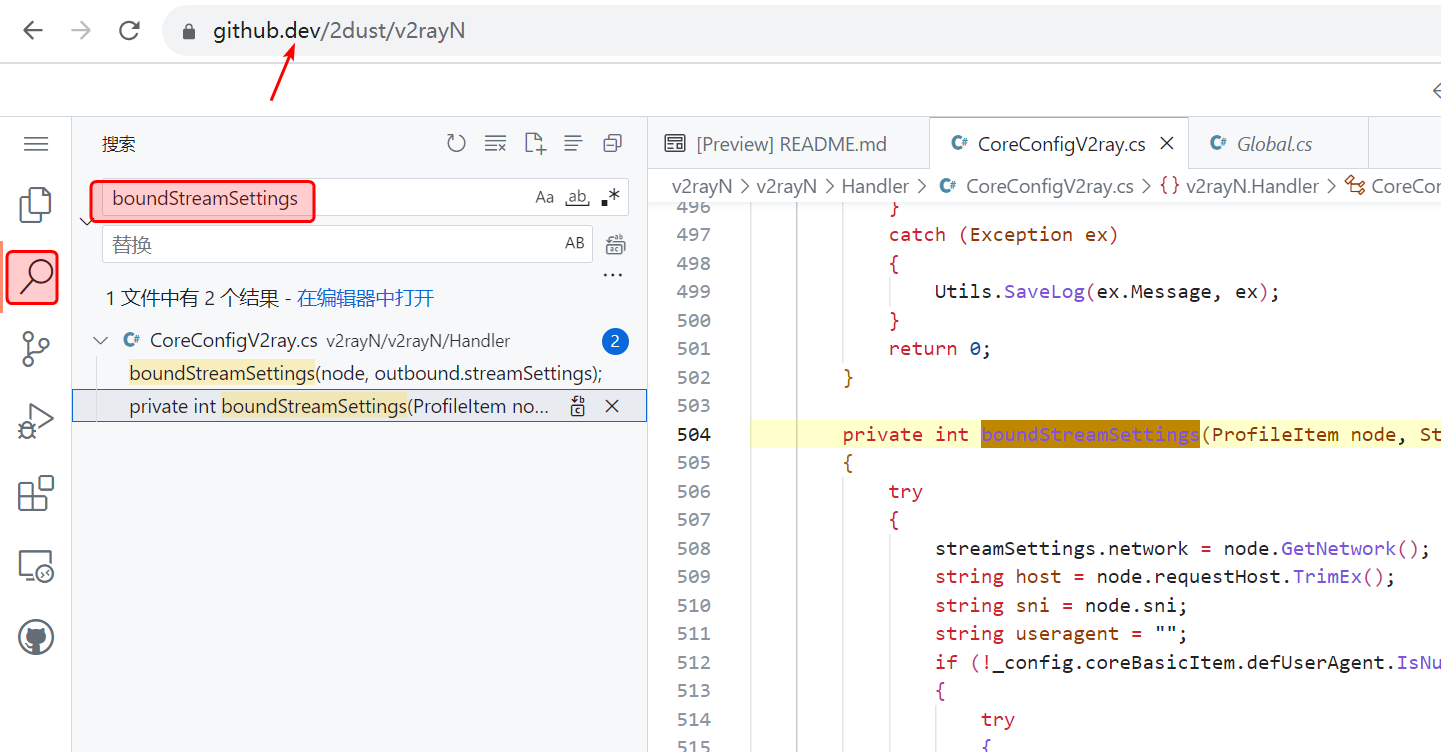
Task: Enable regular expression search
Action: [610, 198]
